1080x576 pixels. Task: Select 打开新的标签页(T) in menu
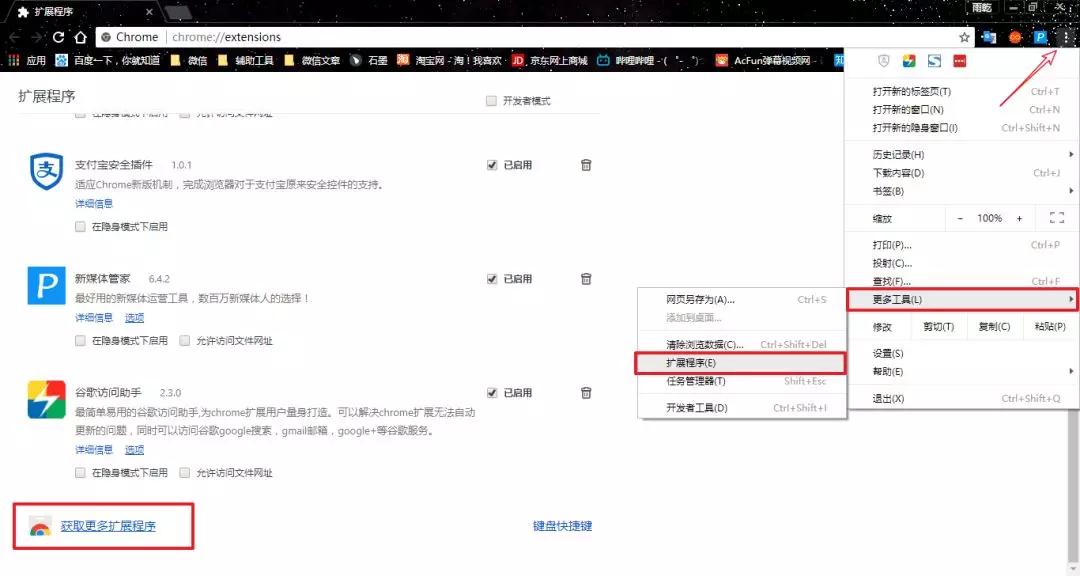962,91
